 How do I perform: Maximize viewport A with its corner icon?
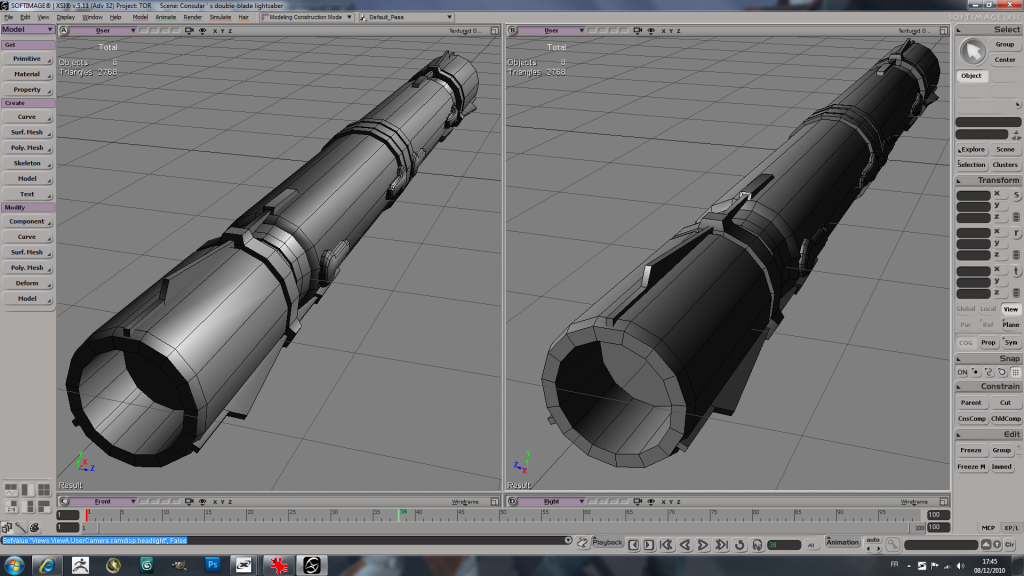coord(494,31)
